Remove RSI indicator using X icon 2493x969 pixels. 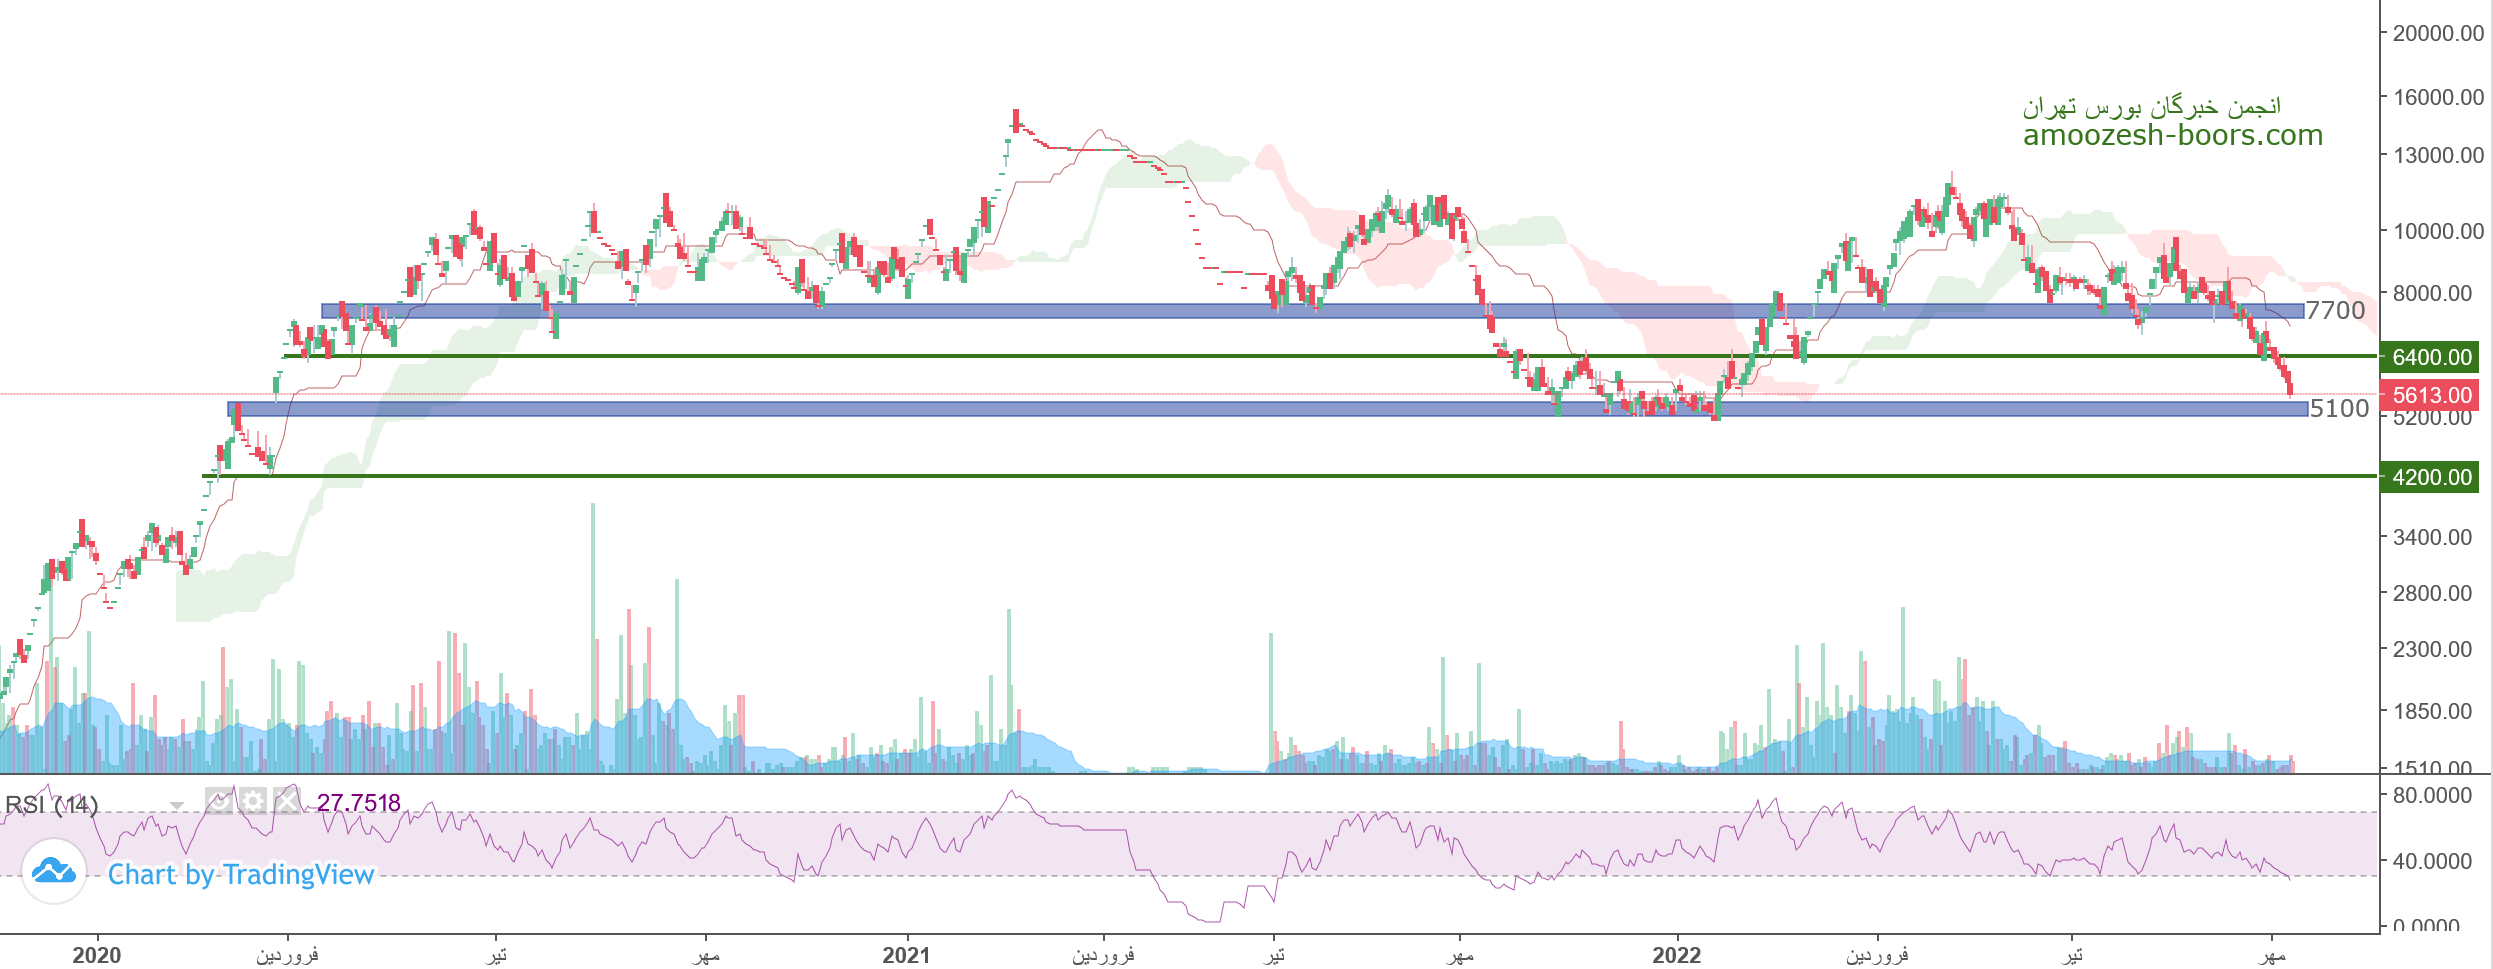point(287,801)
